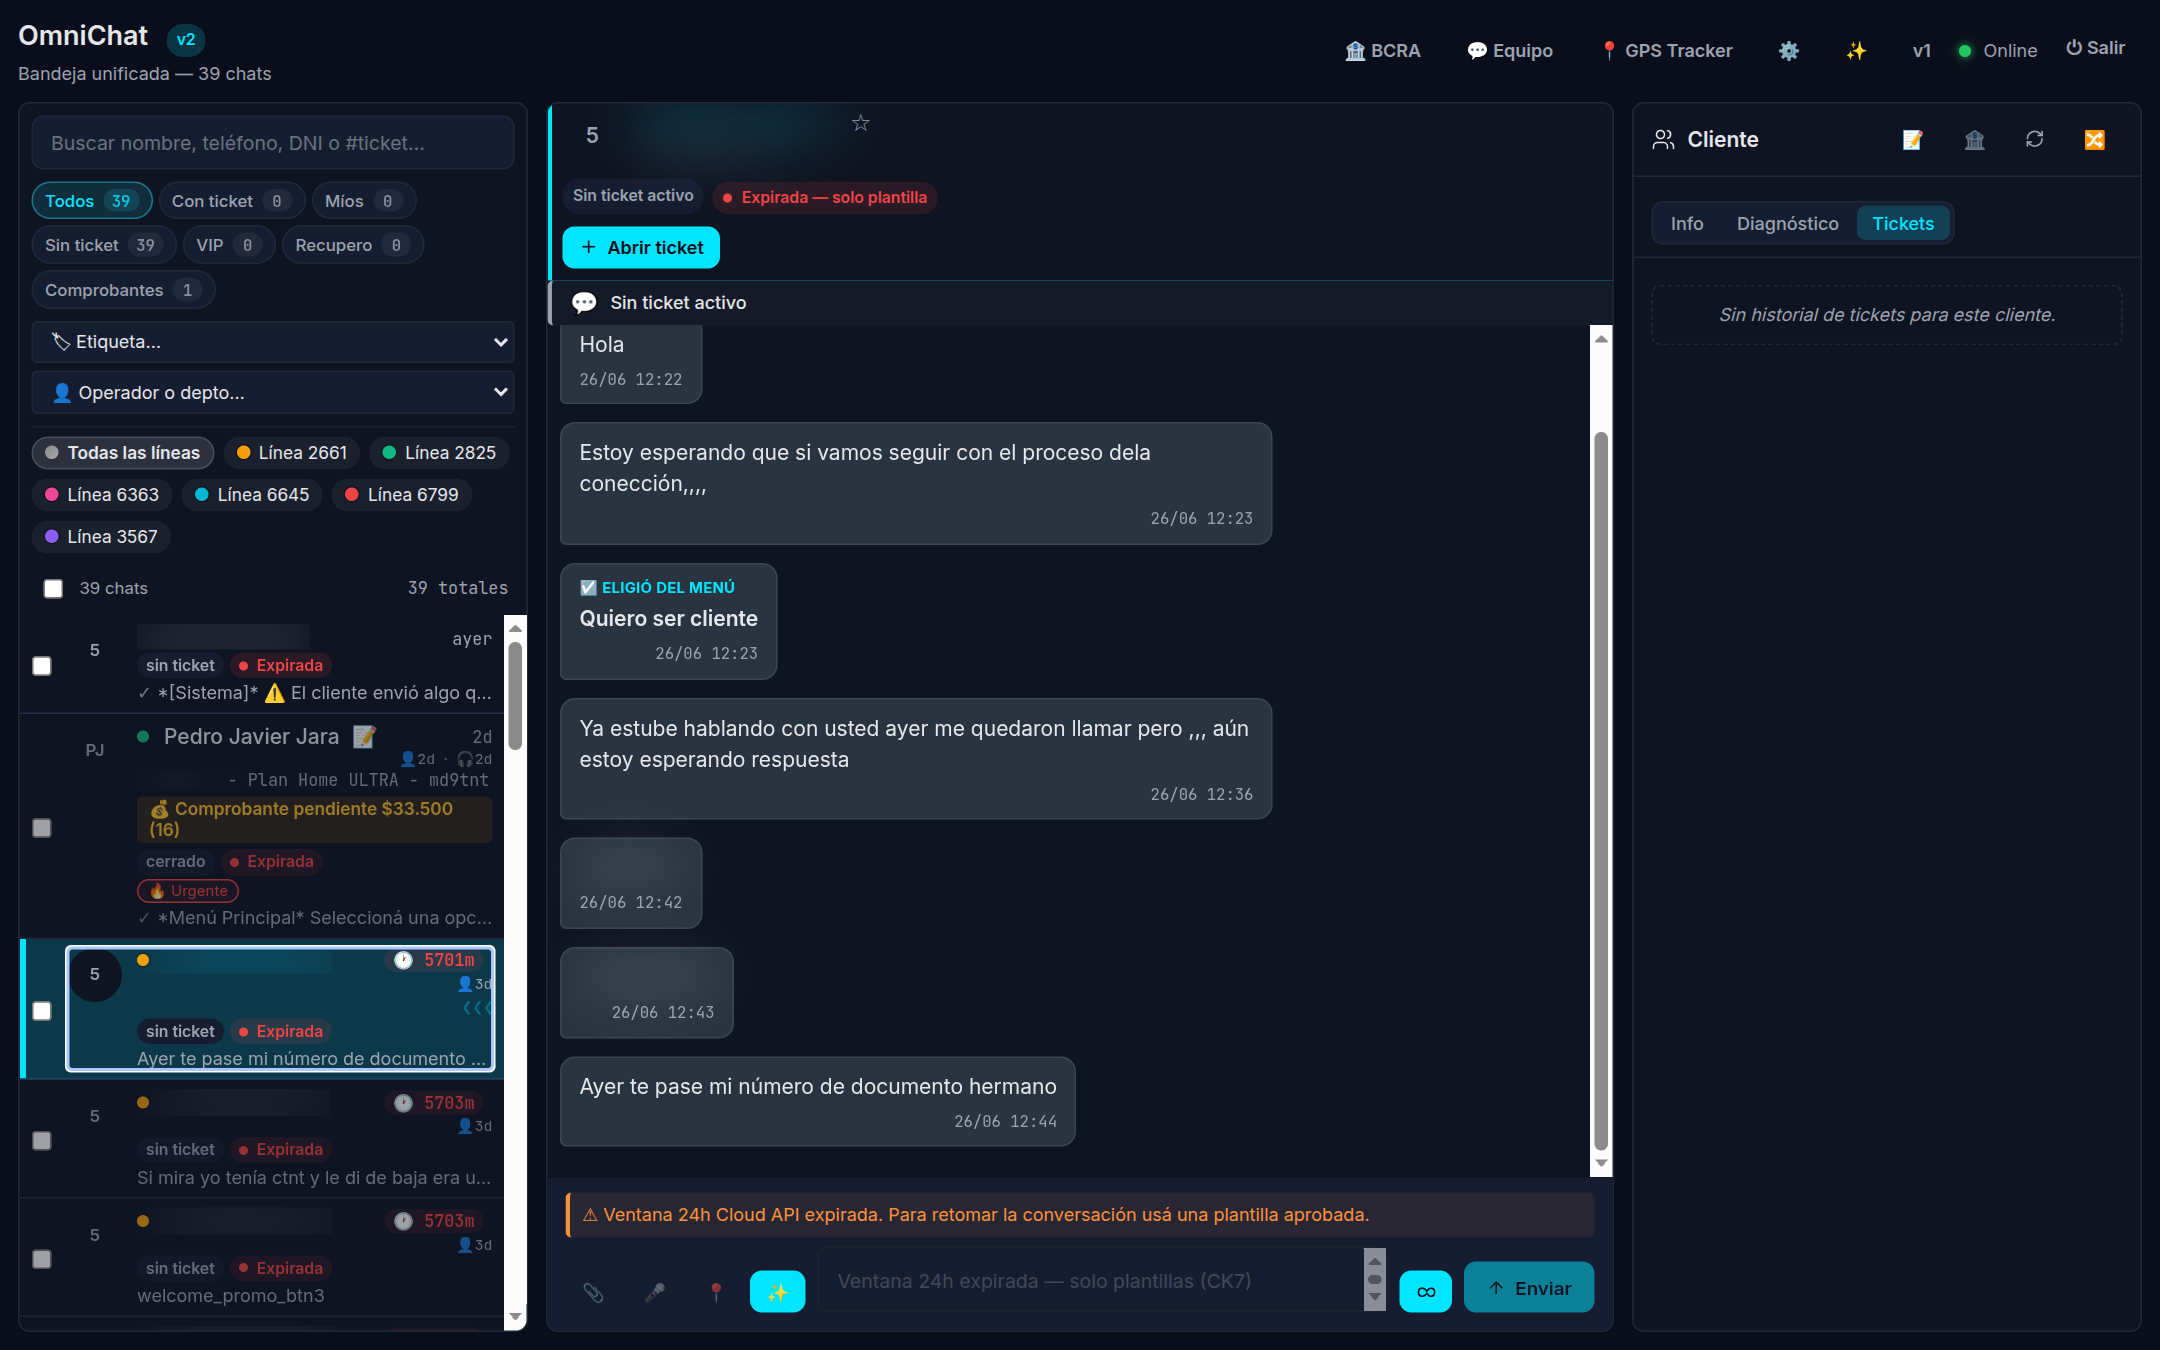The width and height of the screenshot is (2160, 1350).
Task: Click the sparkles icon in the top header
Action: click(1856, 50)
